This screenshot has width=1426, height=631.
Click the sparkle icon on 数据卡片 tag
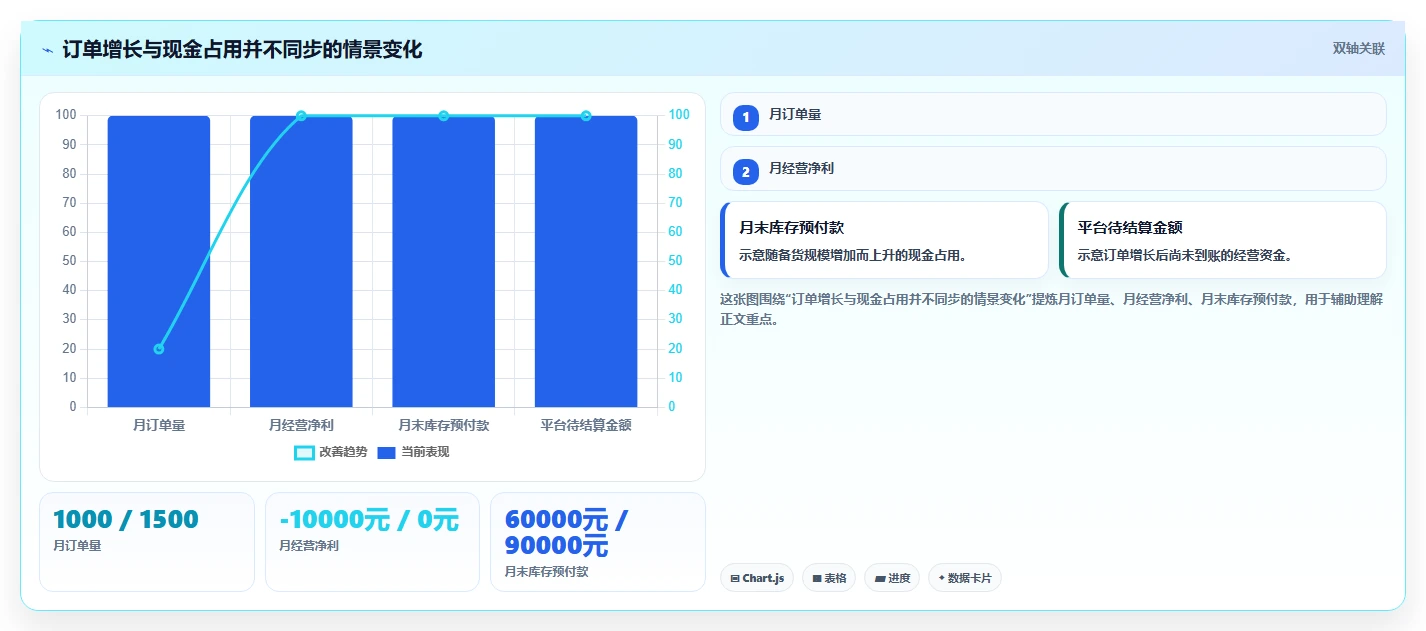942,578
